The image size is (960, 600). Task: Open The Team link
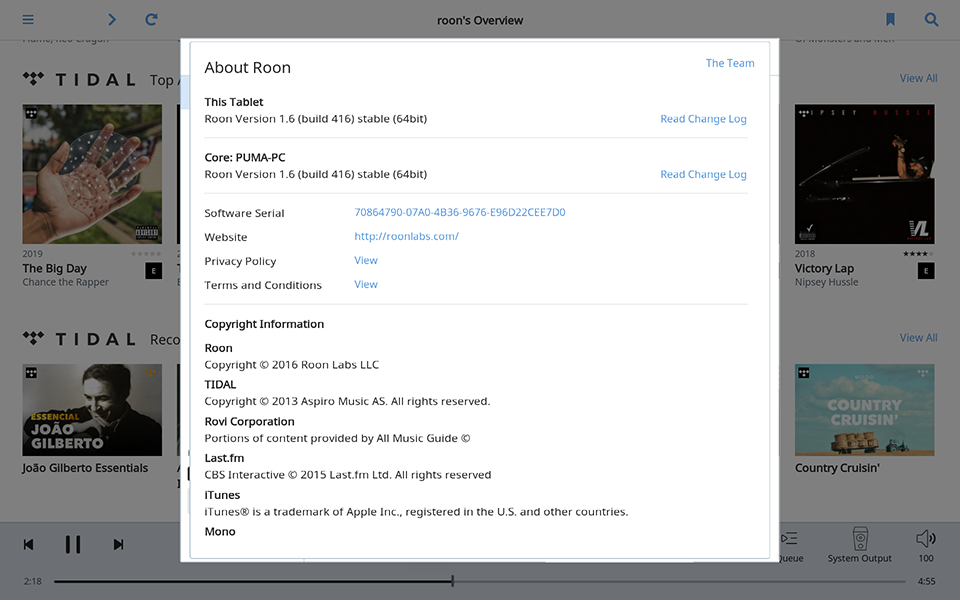tap(730, 63)
